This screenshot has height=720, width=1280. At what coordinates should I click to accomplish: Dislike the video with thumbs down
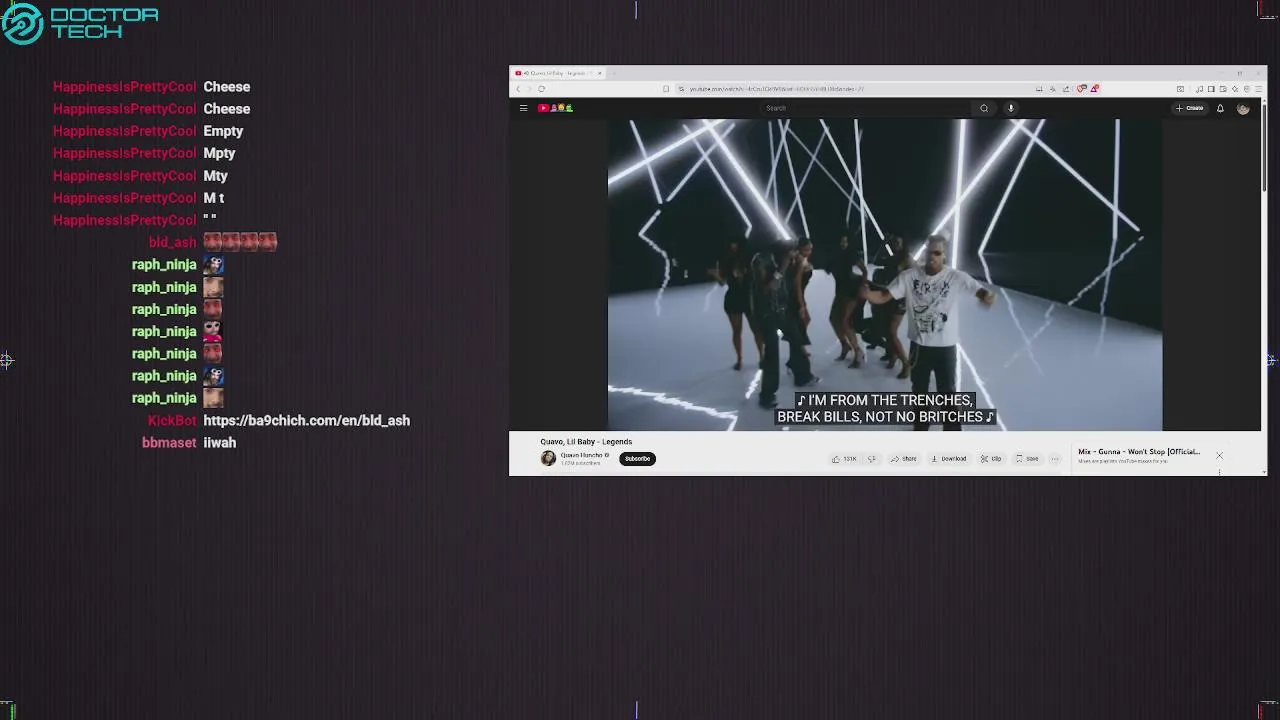click(x=872, y=459)
